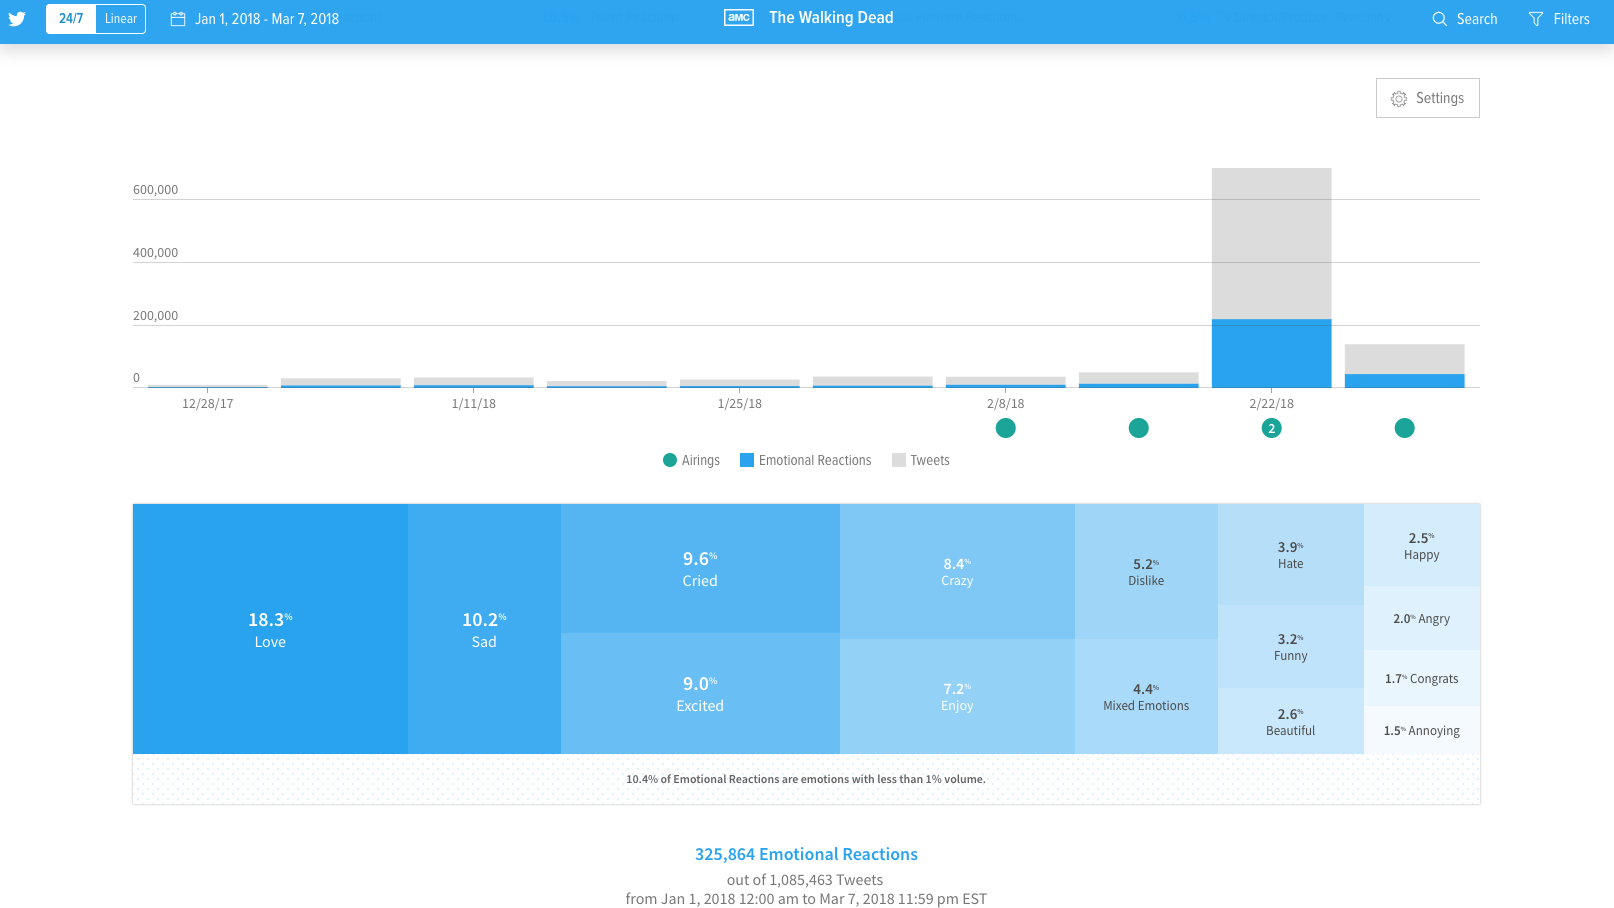Select the Annoying 1.5% tile
1614x908 pixels.
point(1422,730)
